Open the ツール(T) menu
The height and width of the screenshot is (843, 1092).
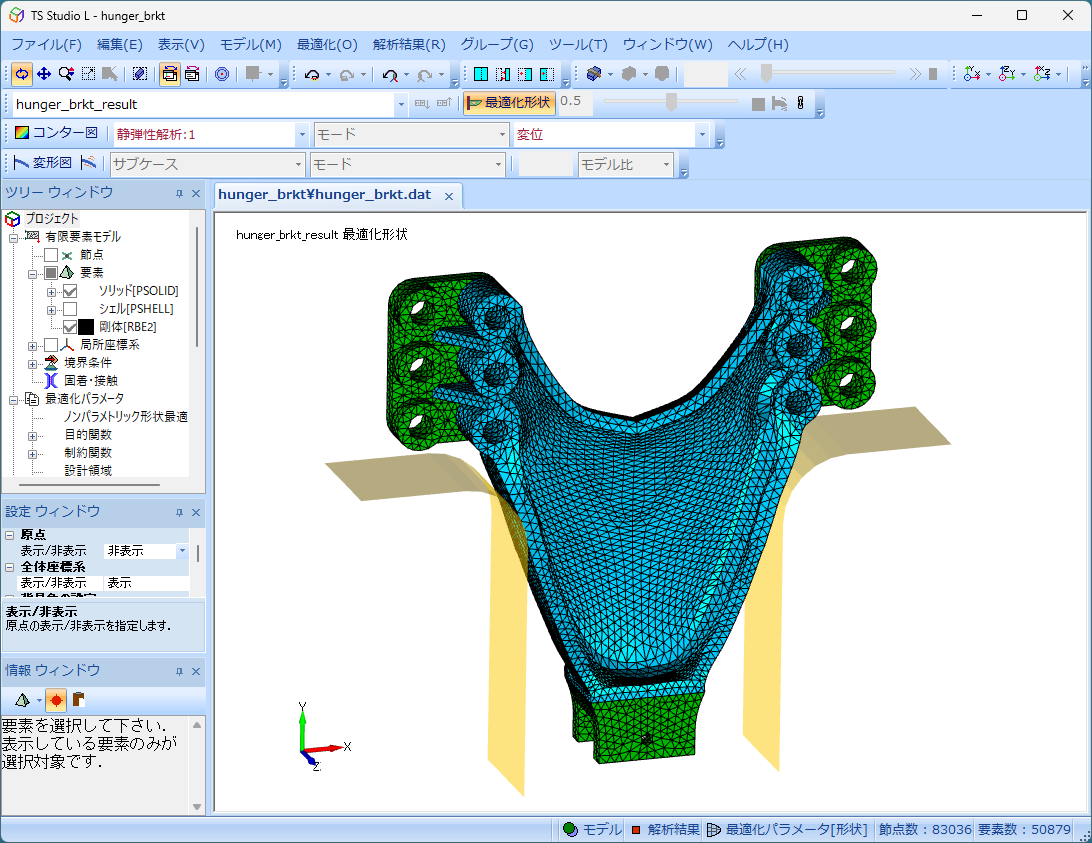click(578, 45)
